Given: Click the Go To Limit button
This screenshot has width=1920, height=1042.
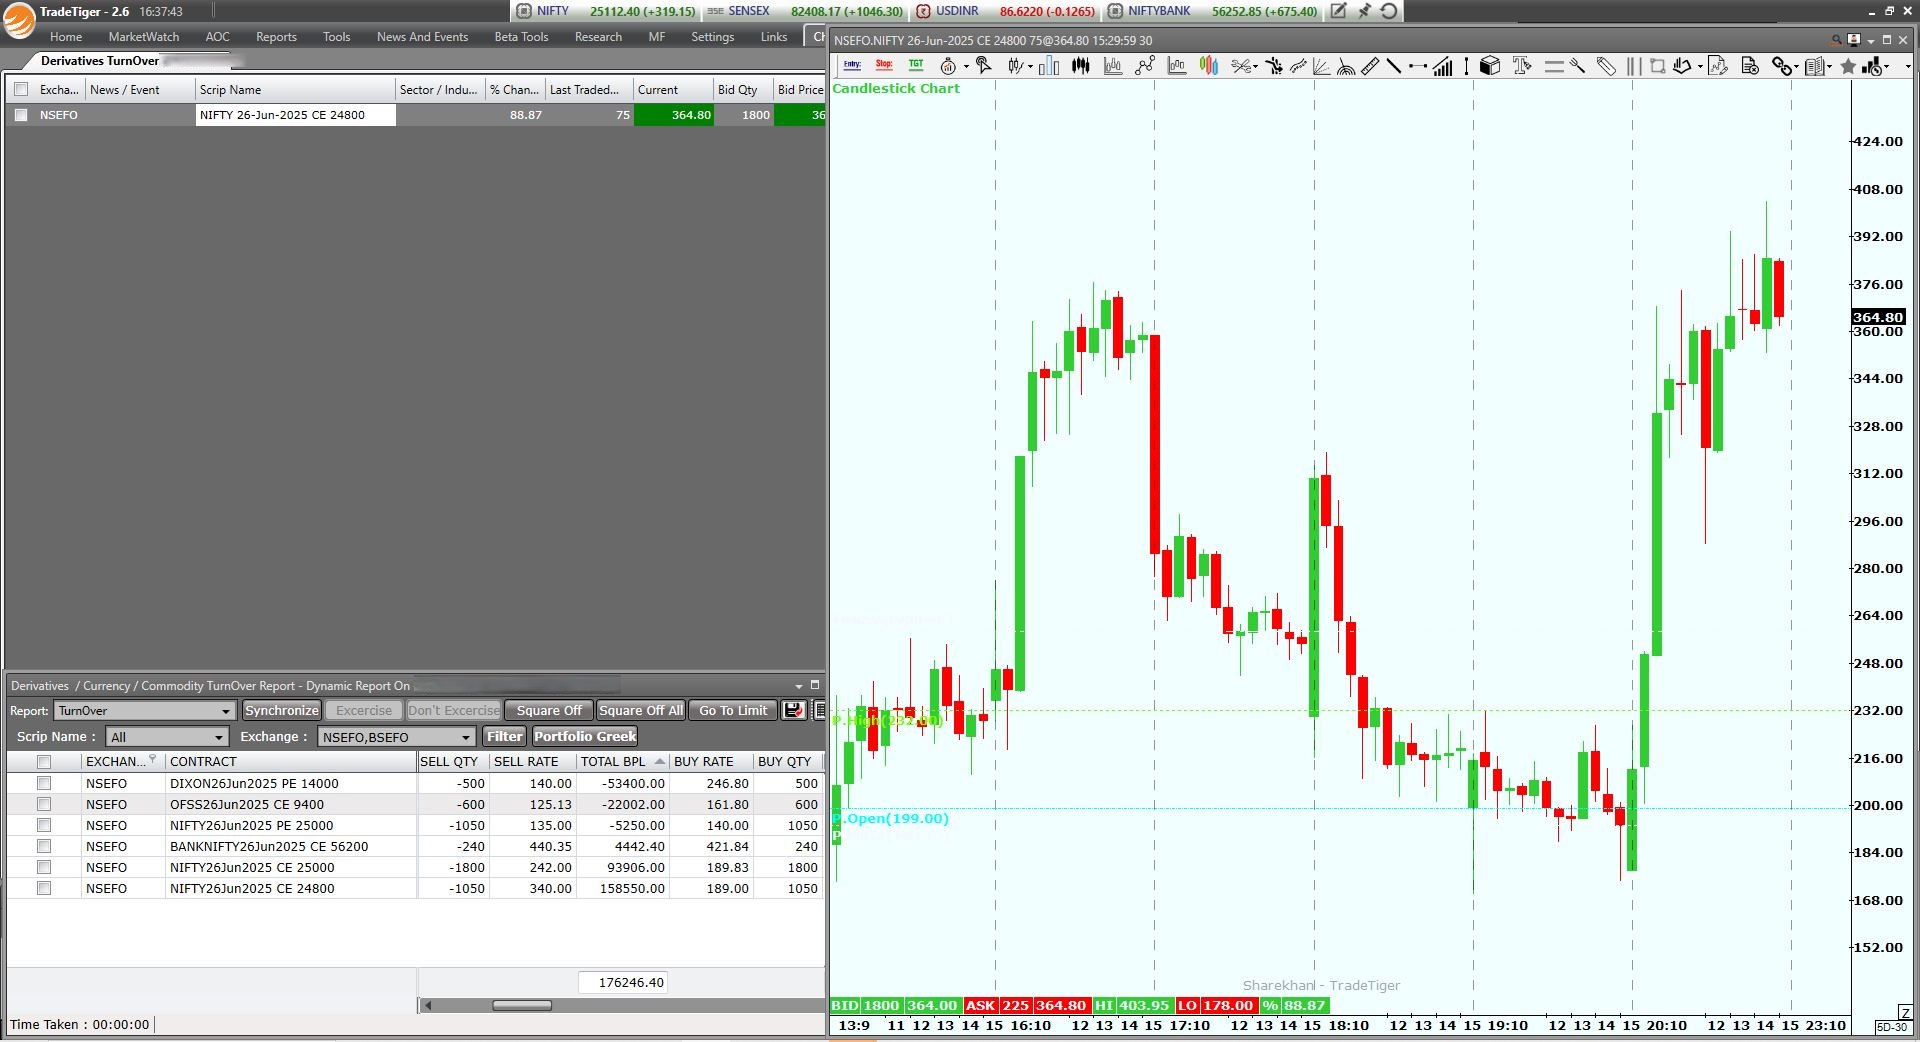Looking at the screenshot, I should 733,710.
